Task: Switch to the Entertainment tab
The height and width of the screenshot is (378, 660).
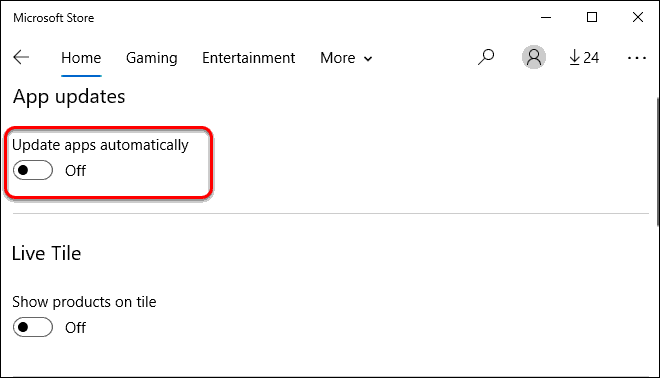Action: point(248,58)
